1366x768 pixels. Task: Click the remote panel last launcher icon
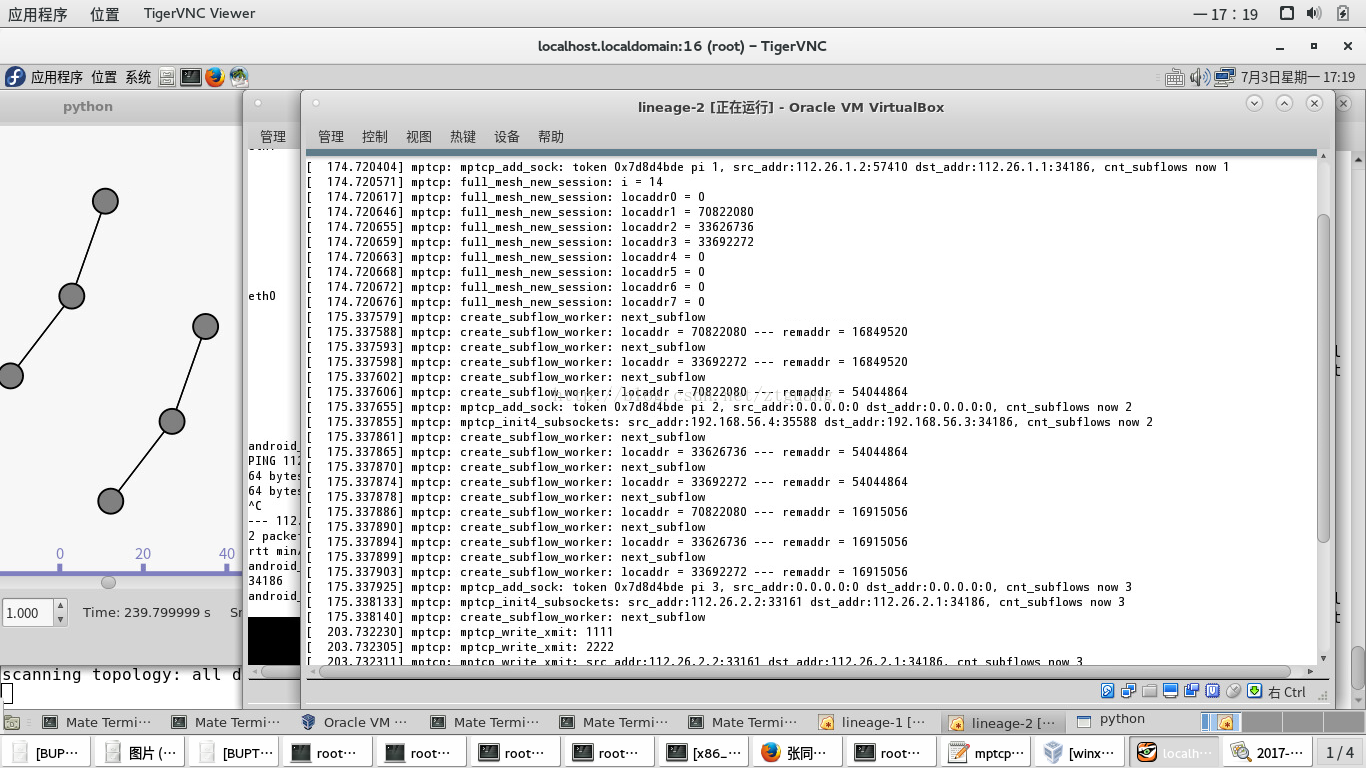pyautogui.click(x=239, y=77)
